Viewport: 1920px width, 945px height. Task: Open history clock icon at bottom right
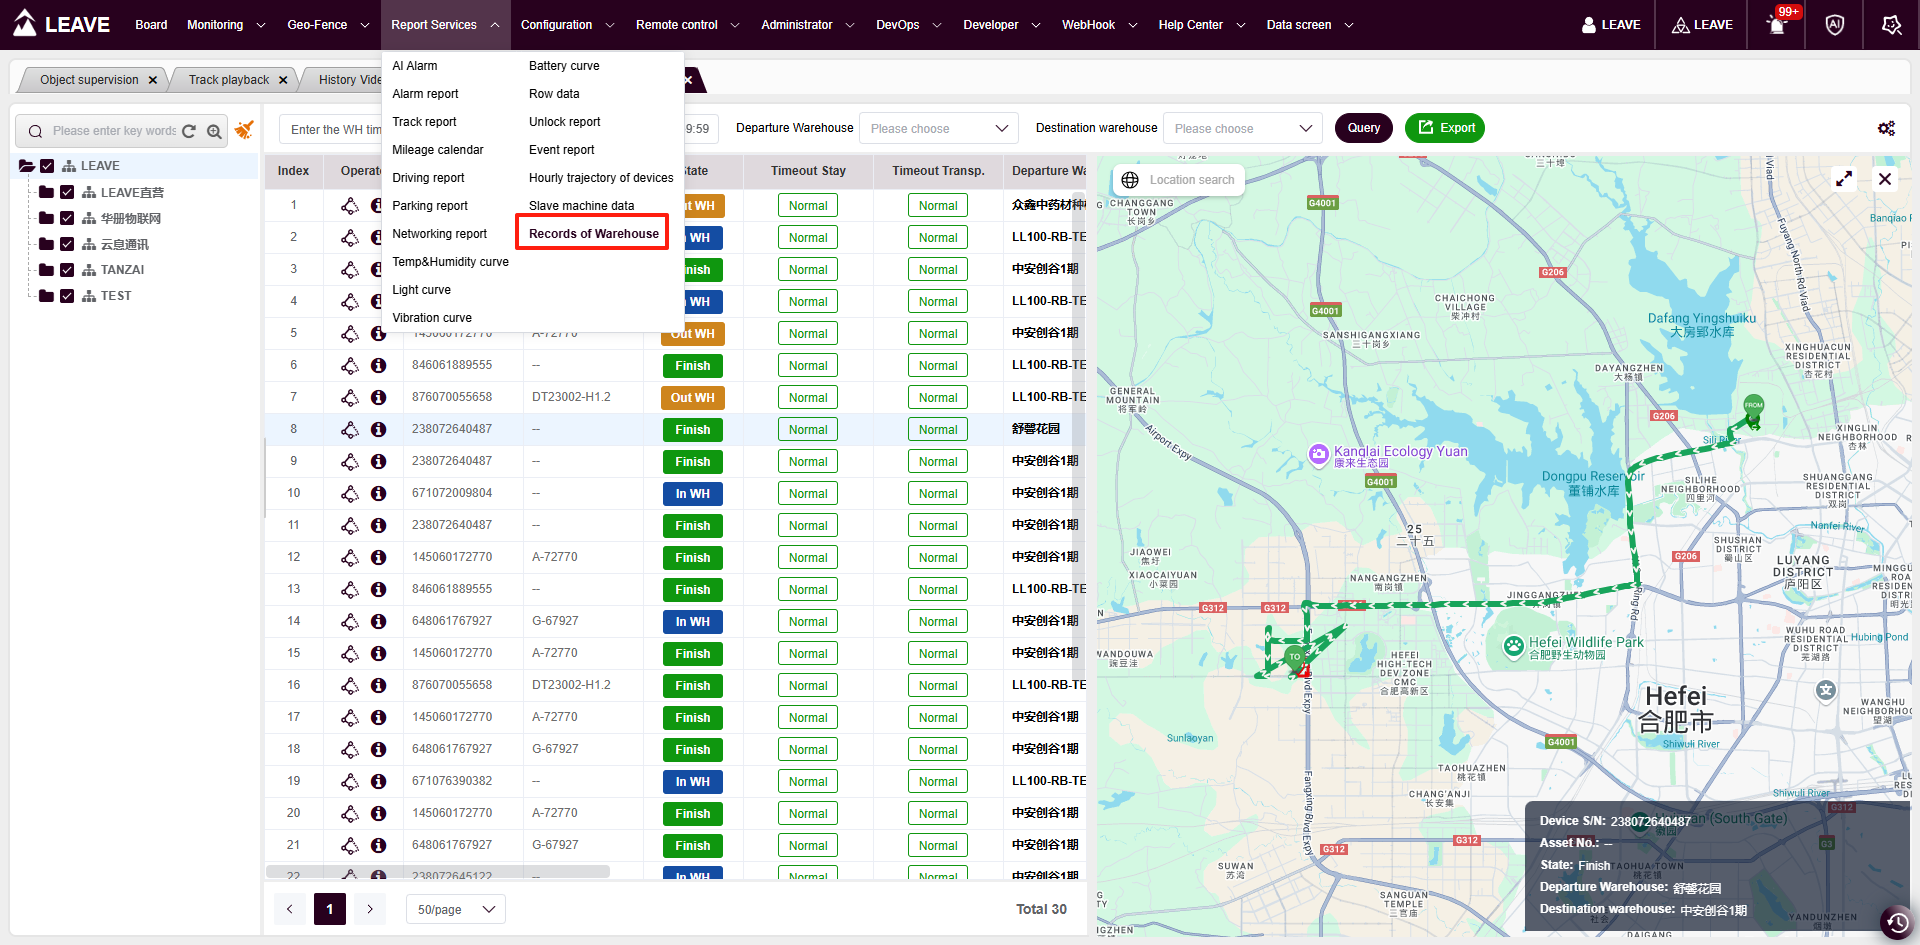coord(1897,922)
